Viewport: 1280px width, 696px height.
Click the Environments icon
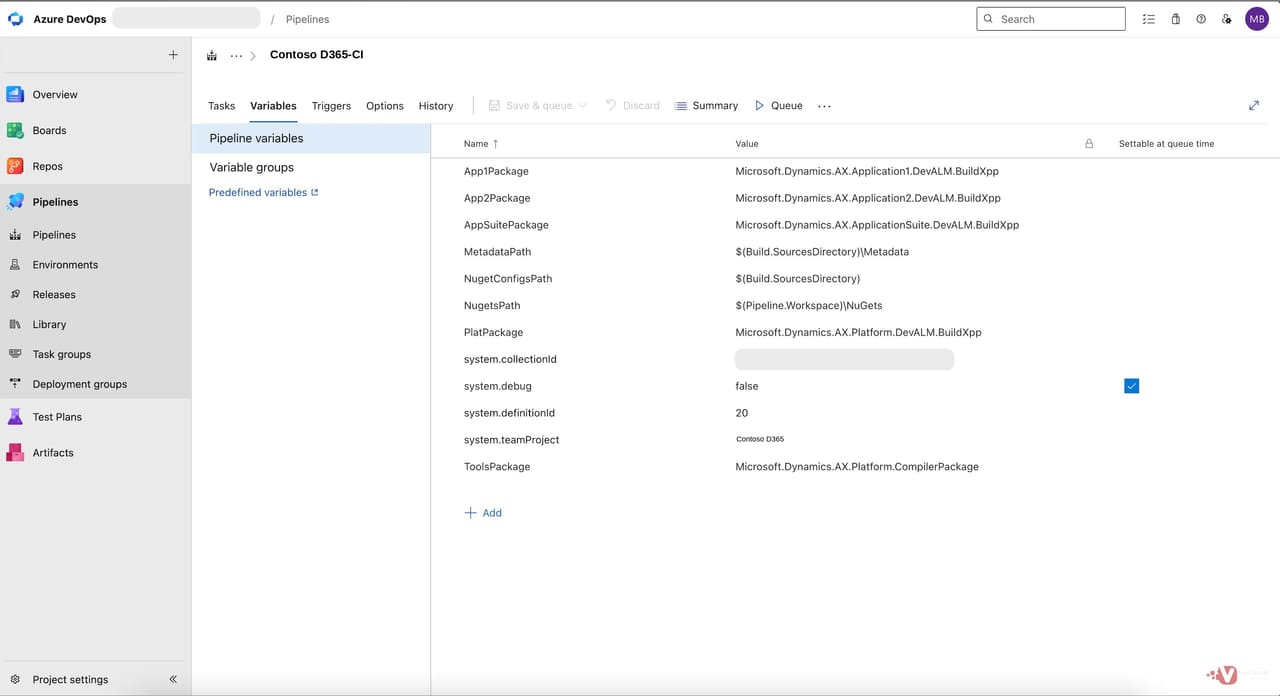pyautogui.click(x=15, y=265)
